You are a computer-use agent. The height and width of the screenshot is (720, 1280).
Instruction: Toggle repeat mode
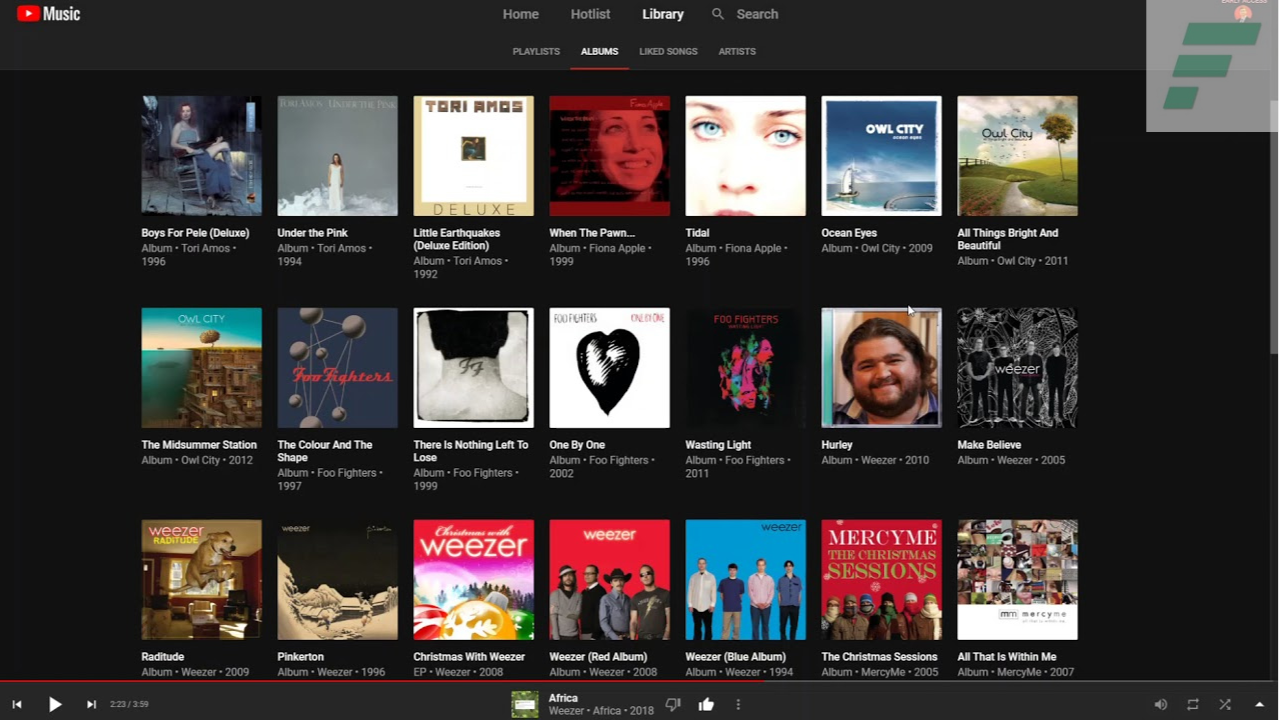pyautogui.click(x=1193, y=704)
